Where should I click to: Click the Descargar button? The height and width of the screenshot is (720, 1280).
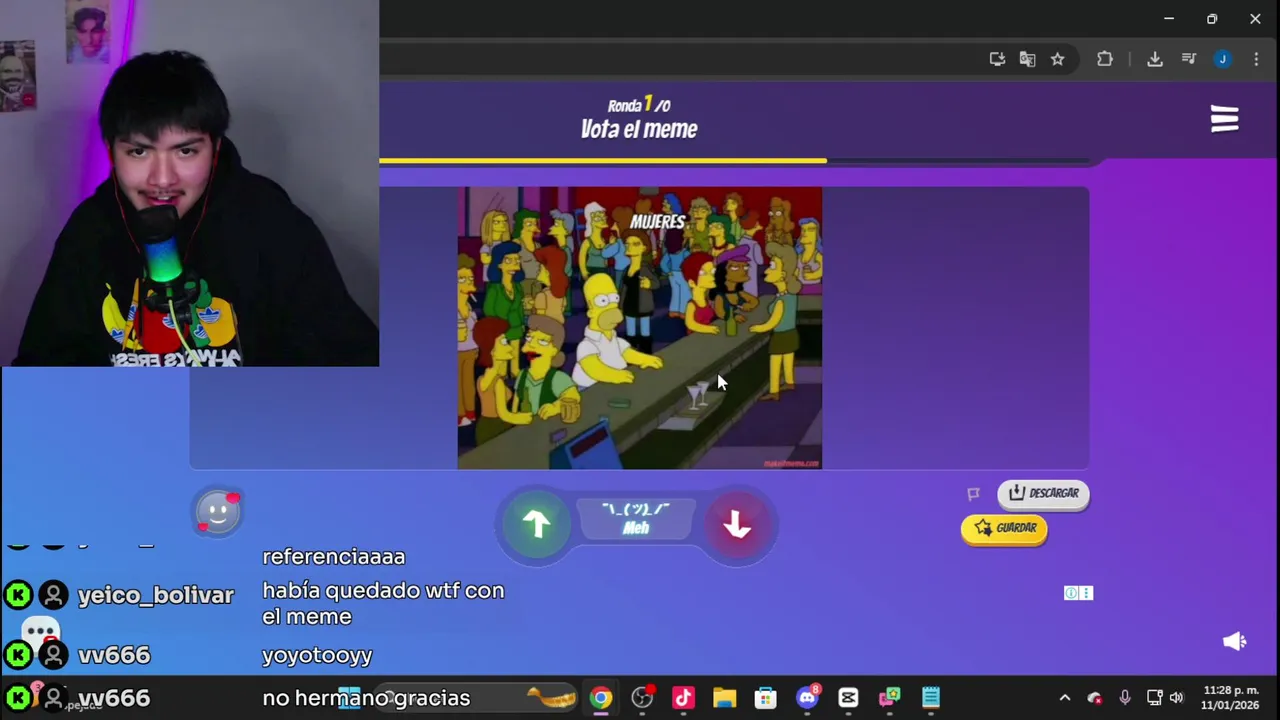pos(1043,493)
